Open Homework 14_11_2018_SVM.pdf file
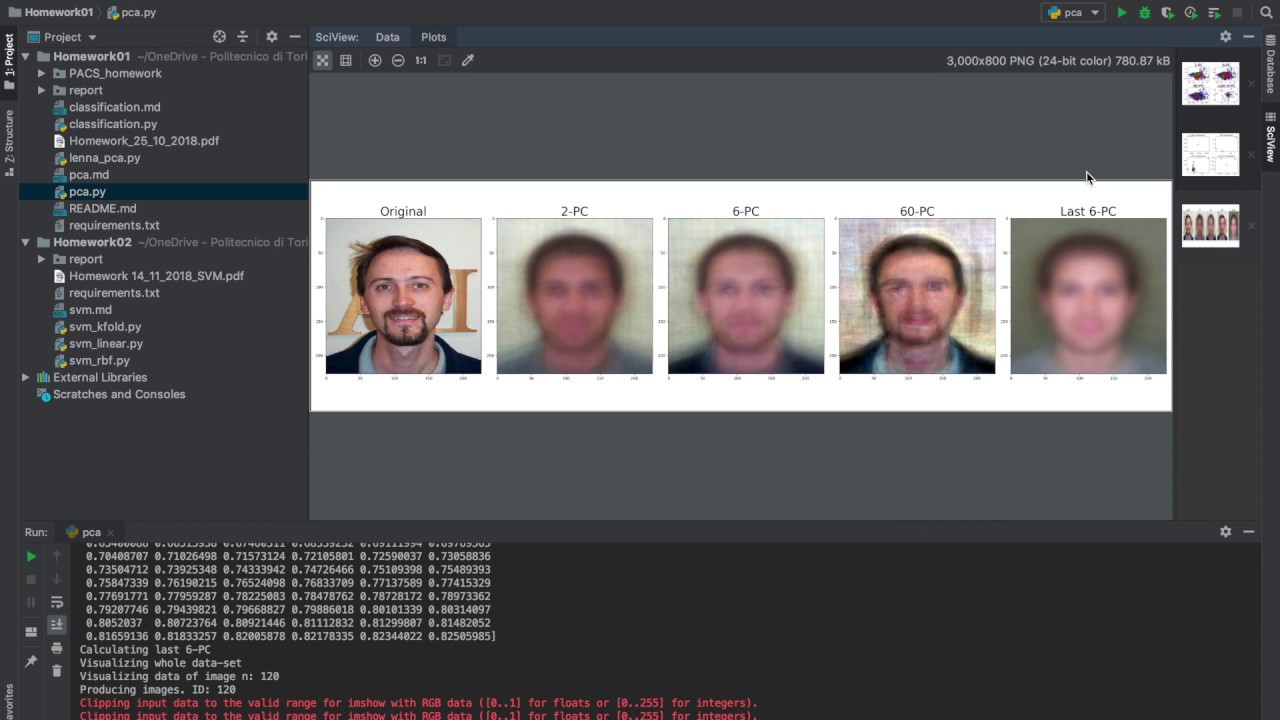 (156, 276)
